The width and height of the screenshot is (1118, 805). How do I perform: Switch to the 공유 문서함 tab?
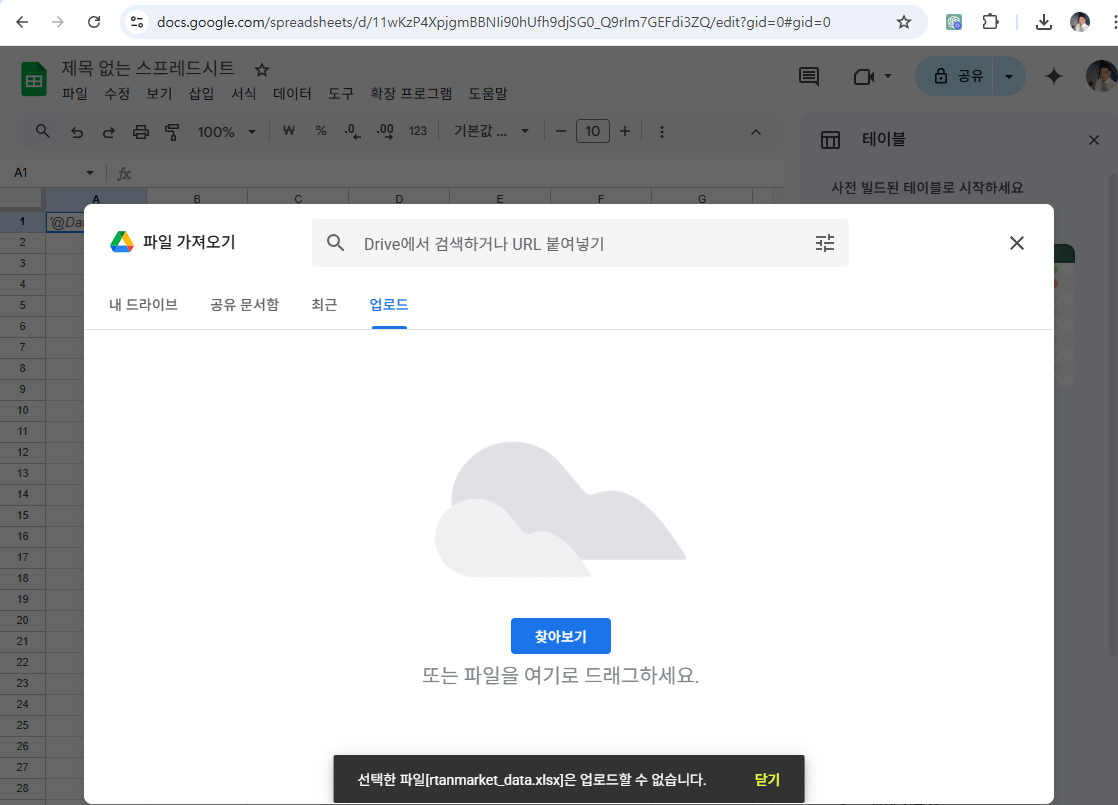click(245, 304)
